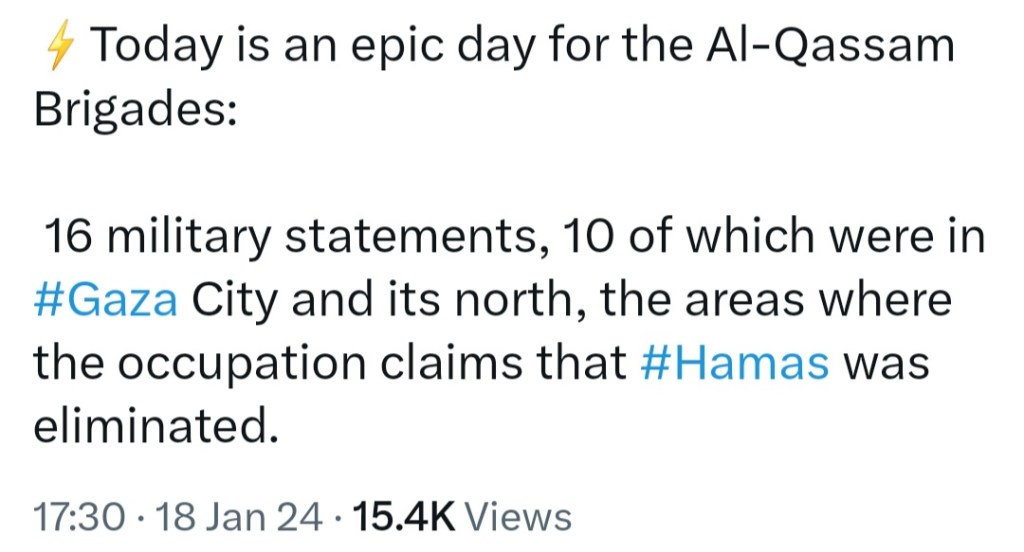Click the lightning bolt emoji
Screen dimensions: 1024x552
click(x=59, y=46)
